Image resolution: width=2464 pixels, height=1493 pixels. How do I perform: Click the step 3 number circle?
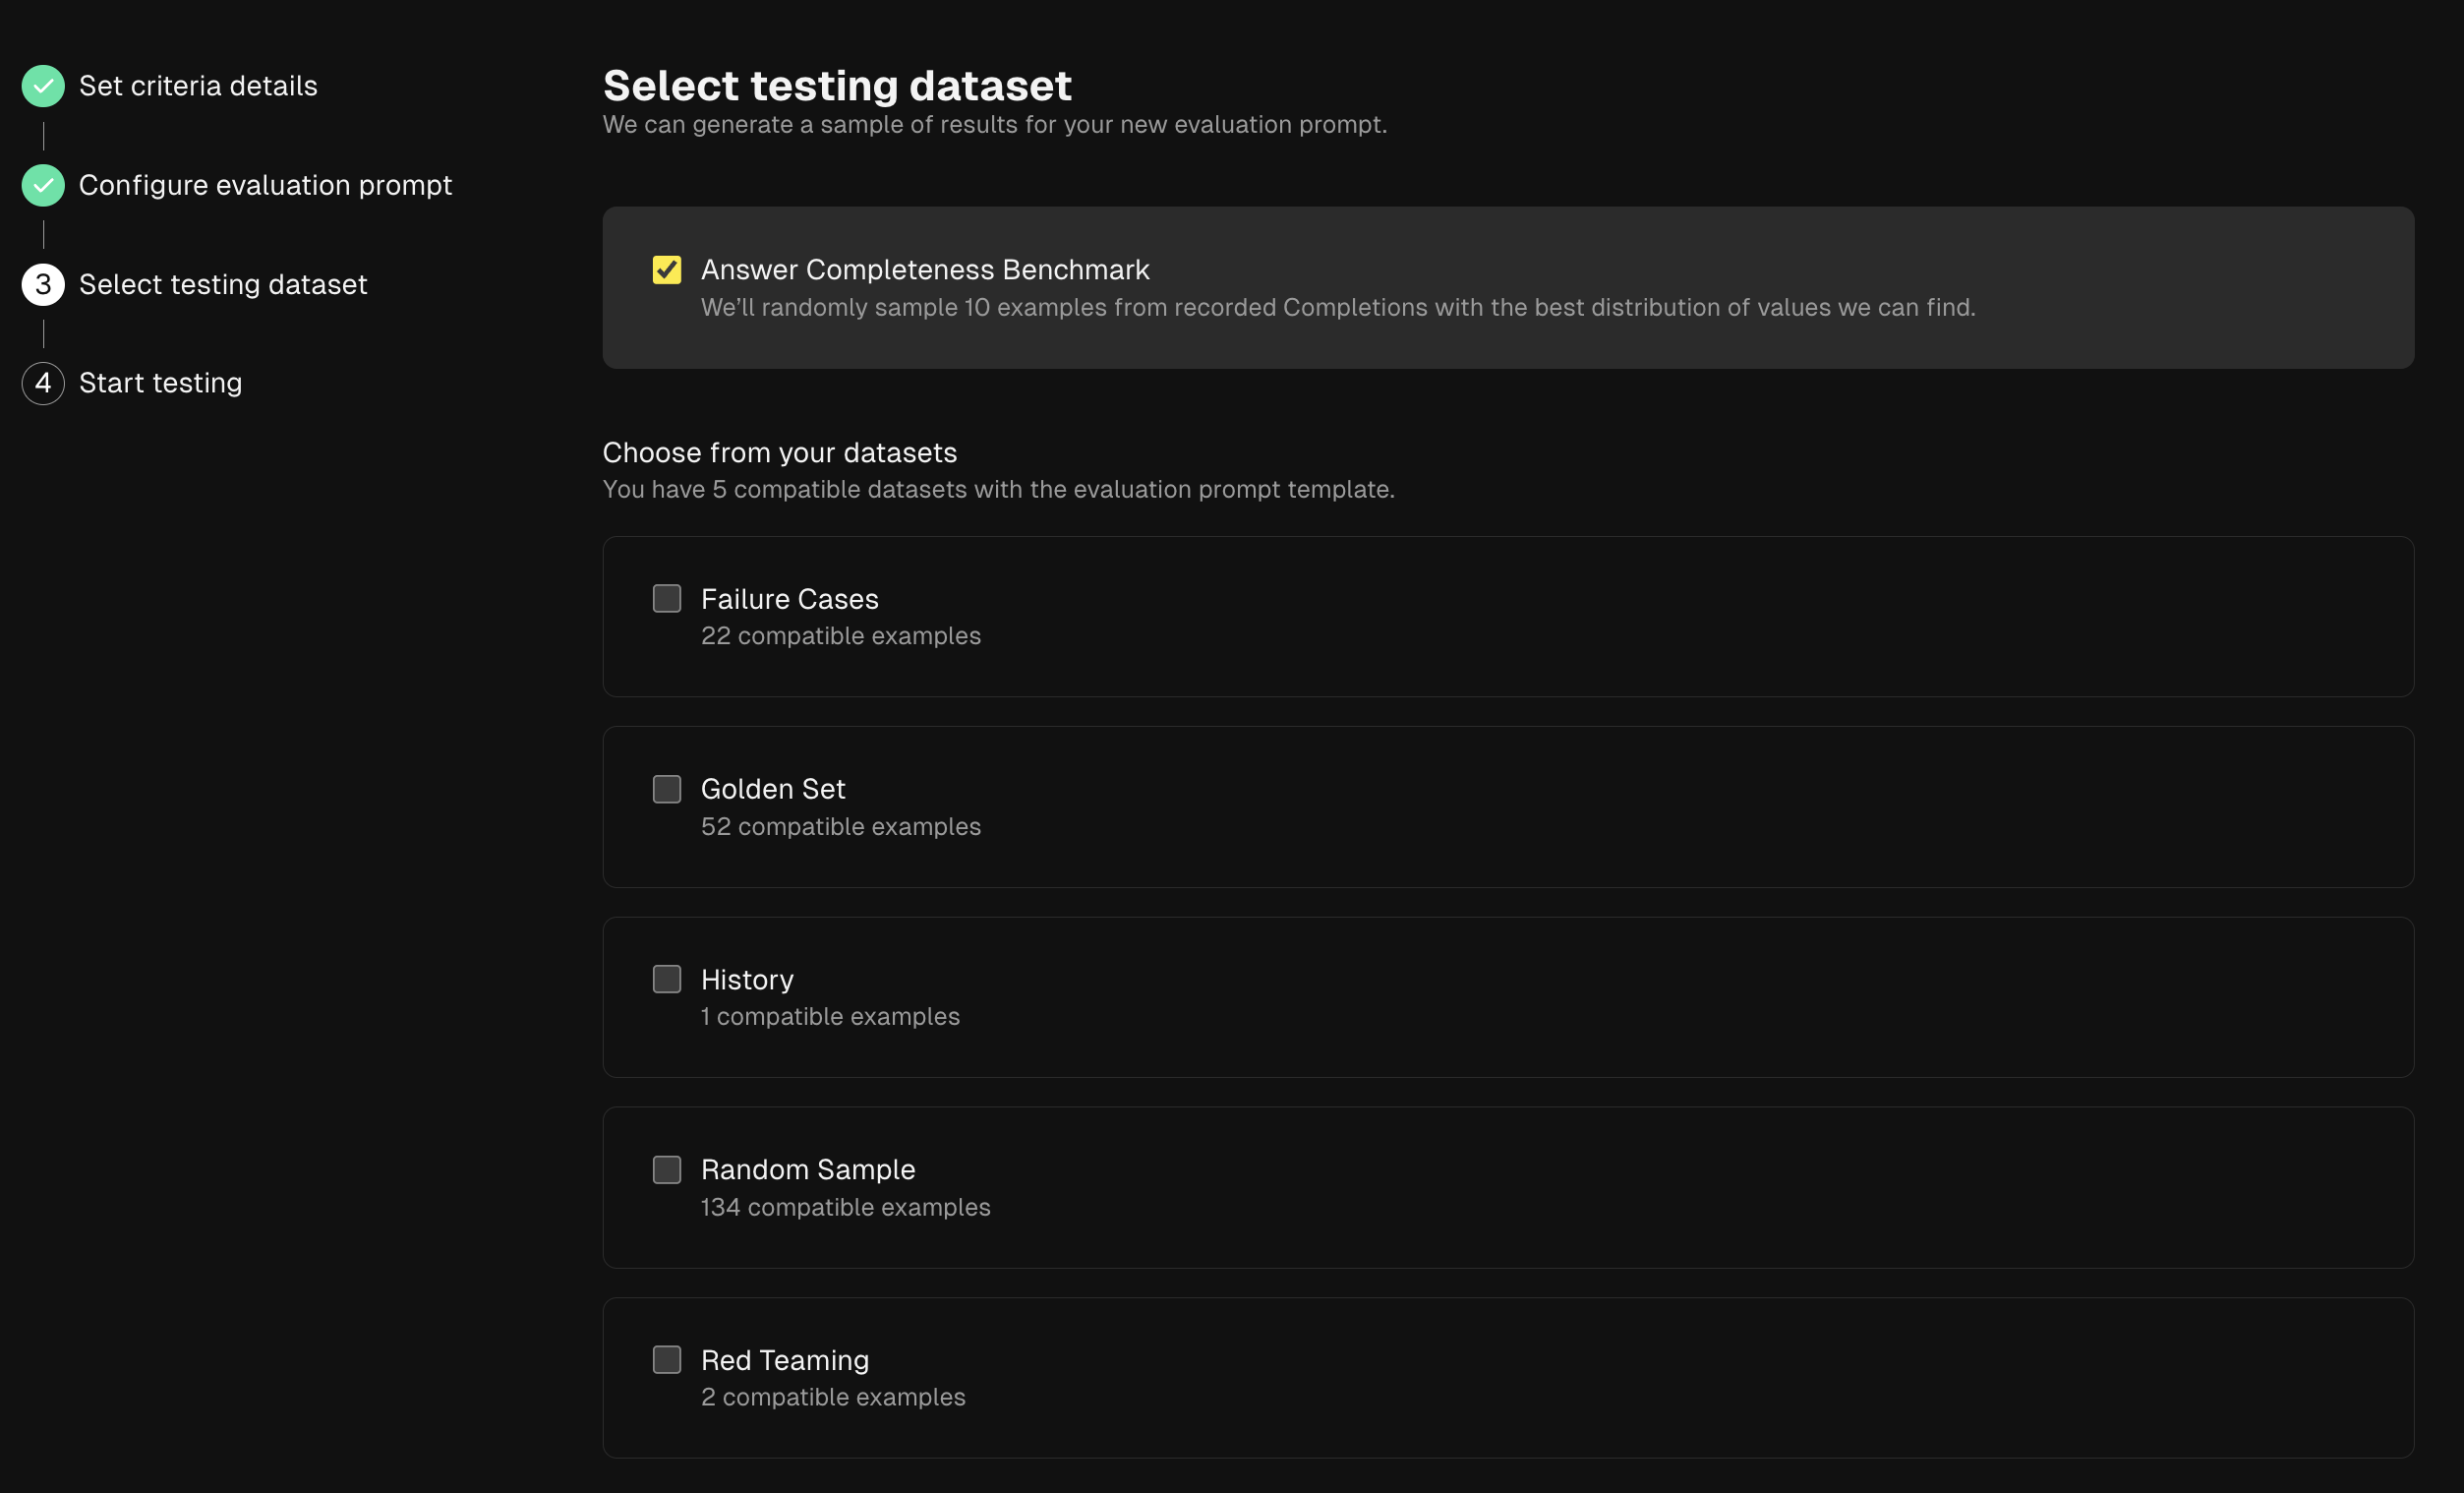pos(43,285)
